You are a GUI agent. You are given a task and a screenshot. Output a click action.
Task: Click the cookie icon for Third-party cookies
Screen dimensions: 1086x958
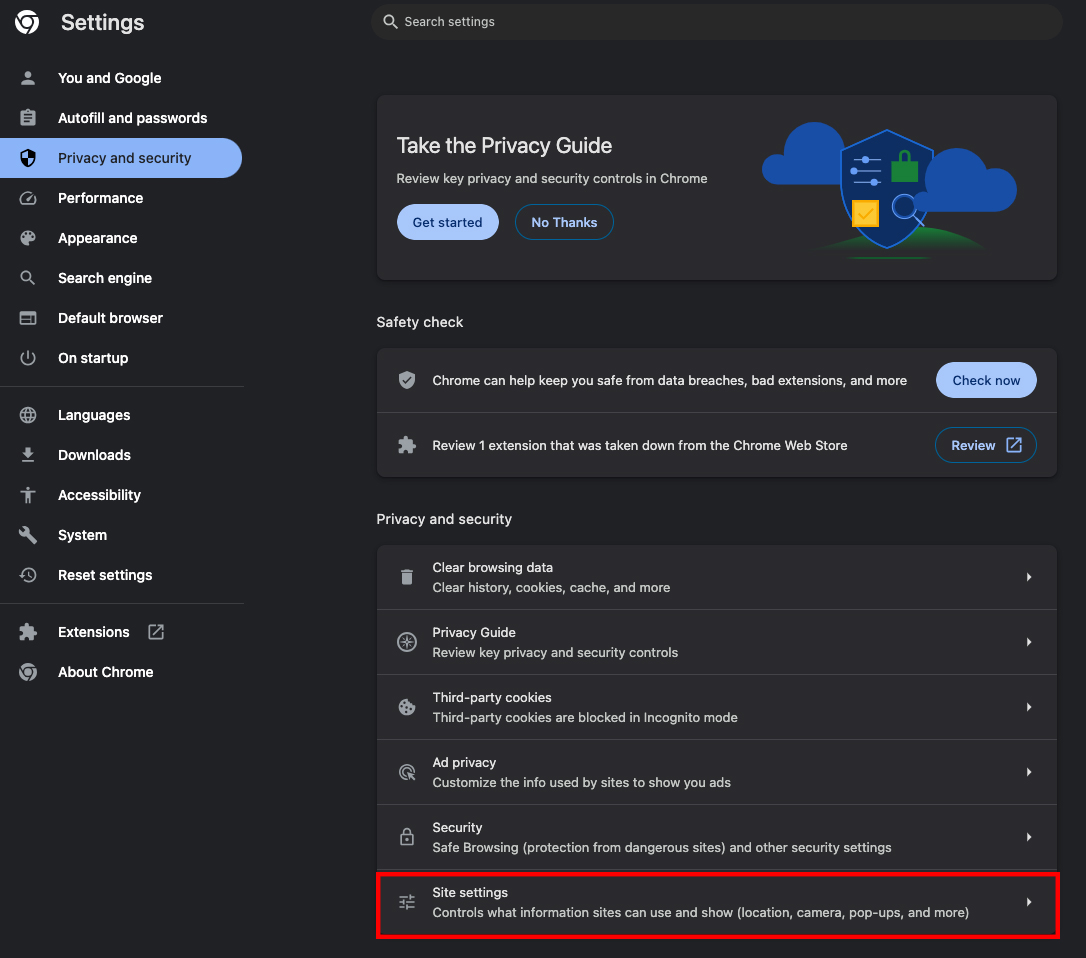pos(407,707)
